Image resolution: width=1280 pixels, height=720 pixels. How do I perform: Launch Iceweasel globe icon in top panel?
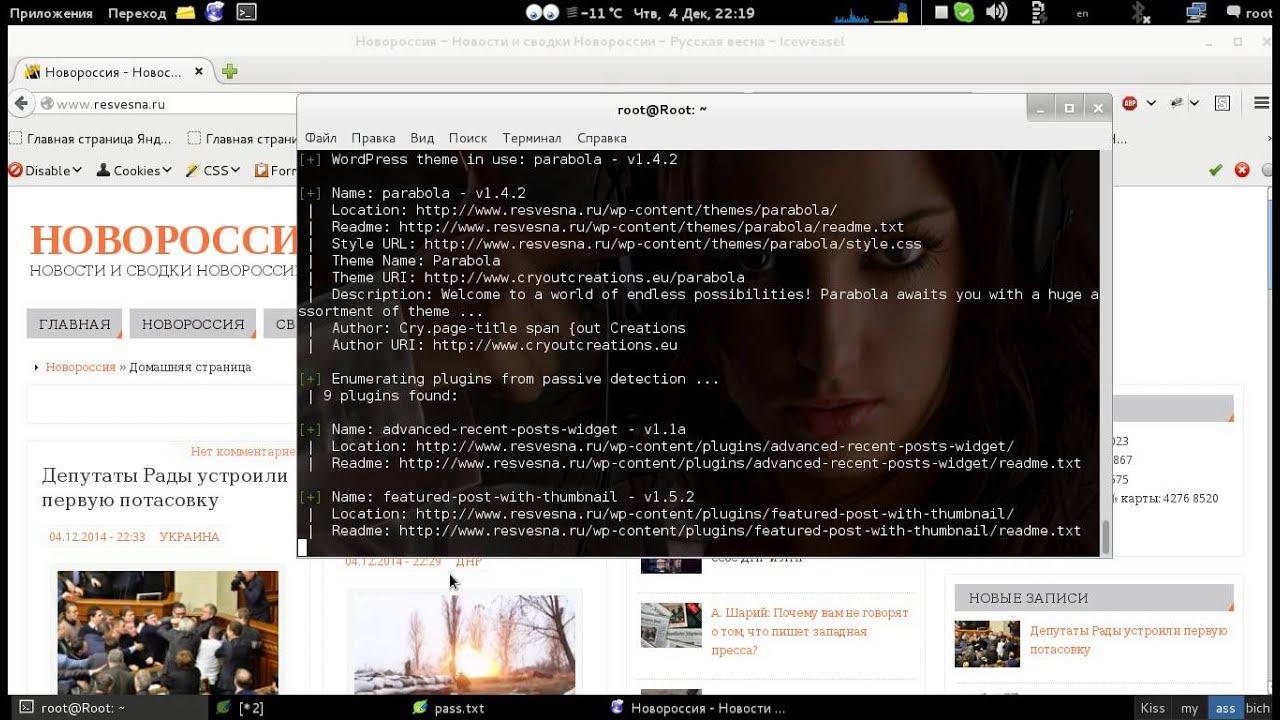[x=214, y=12]
